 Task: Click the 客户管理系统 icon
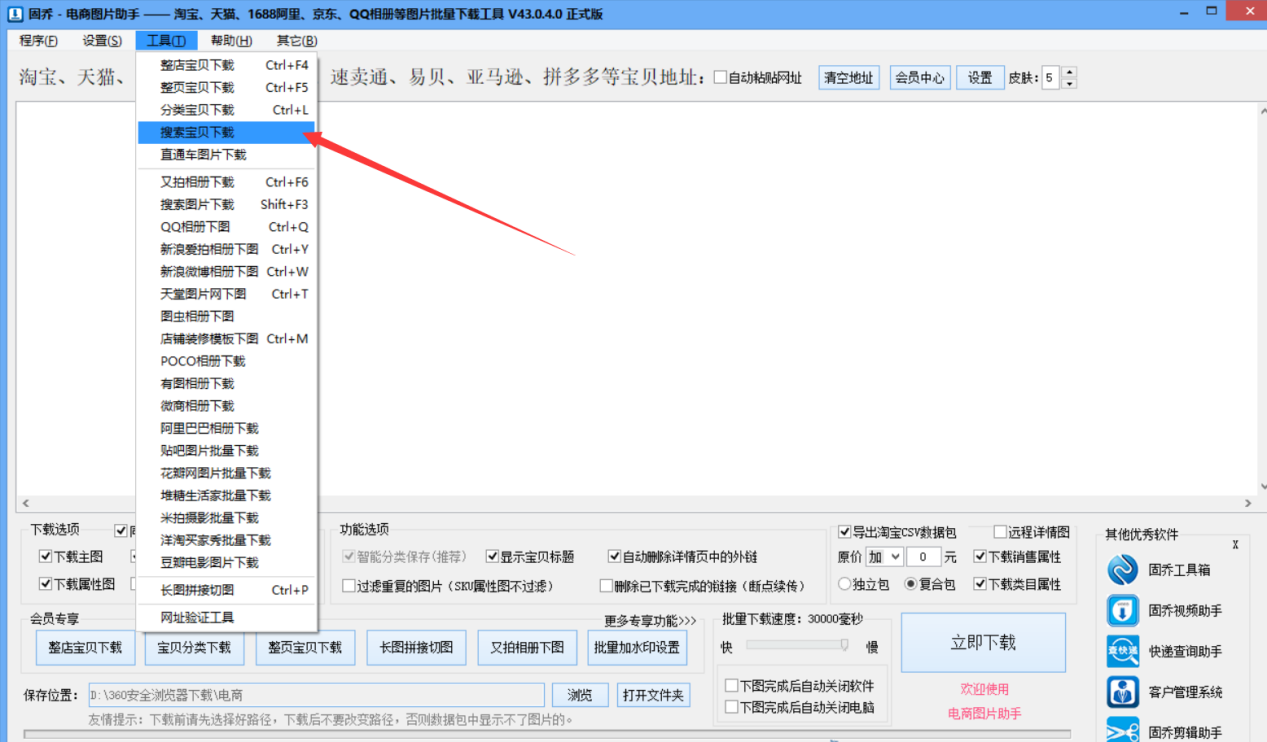[x=1123, y=692]
